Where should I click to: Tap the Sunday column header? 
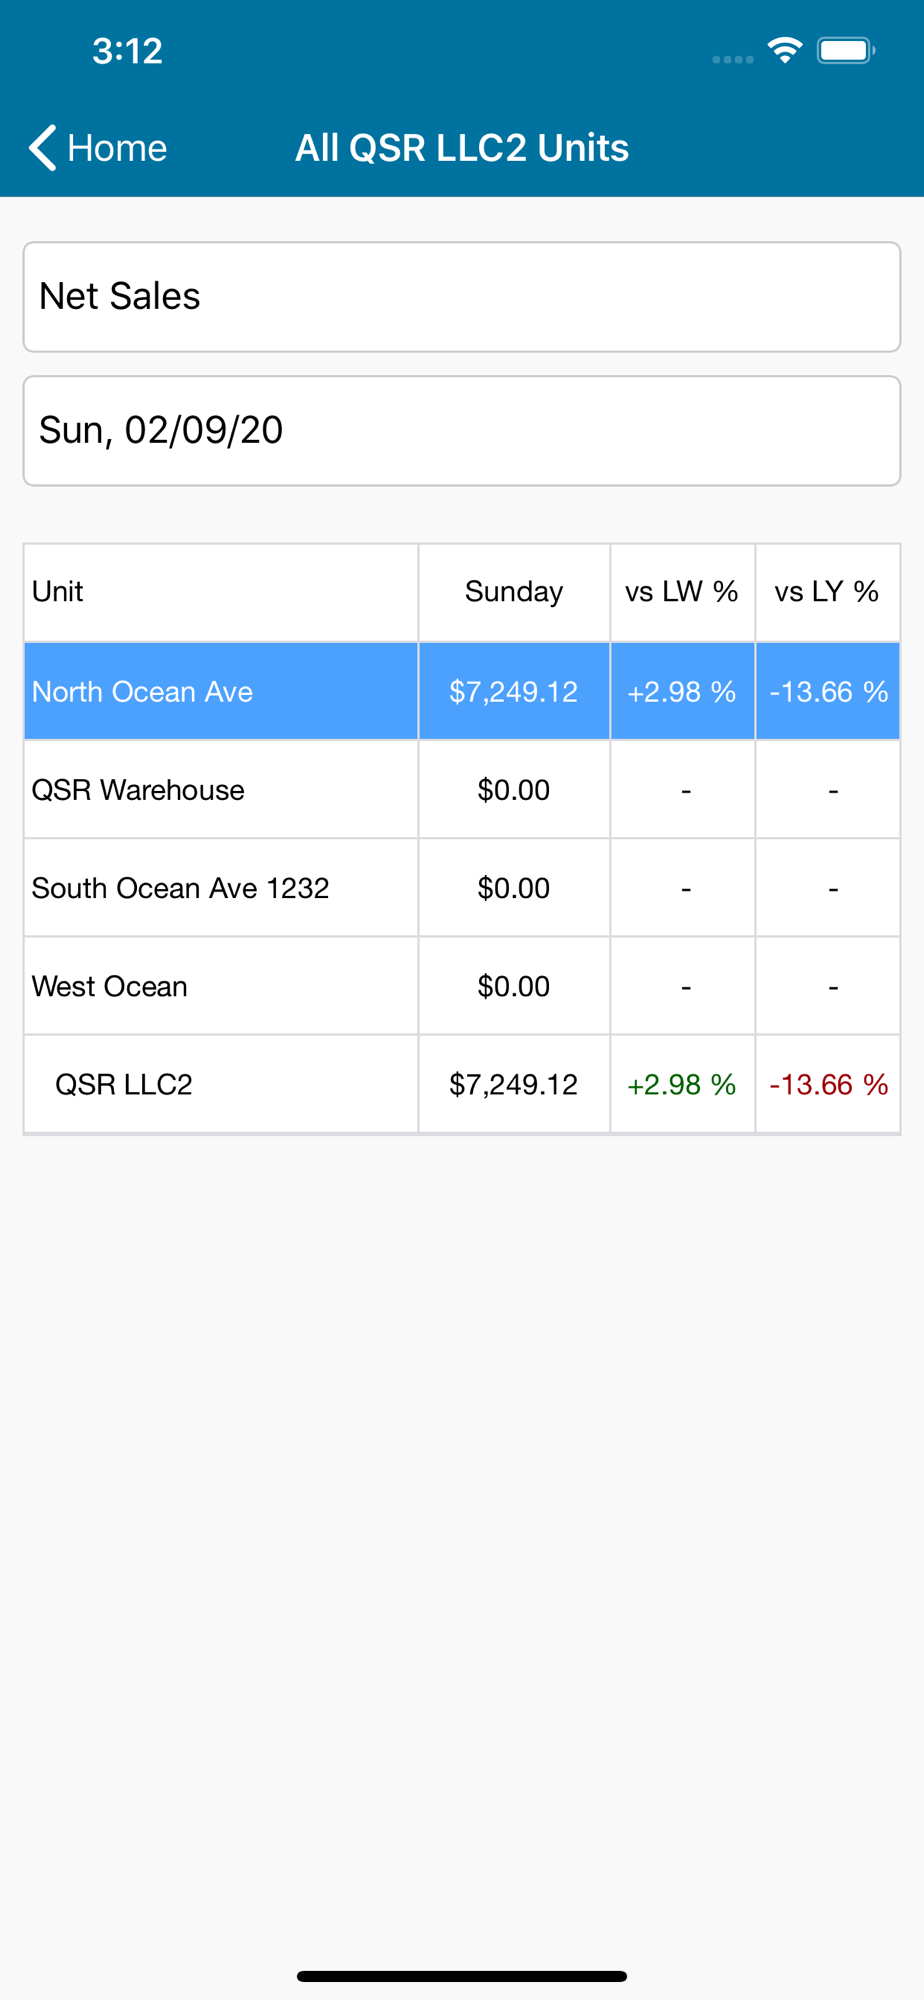pyautogui.click(x=514, y=592)
